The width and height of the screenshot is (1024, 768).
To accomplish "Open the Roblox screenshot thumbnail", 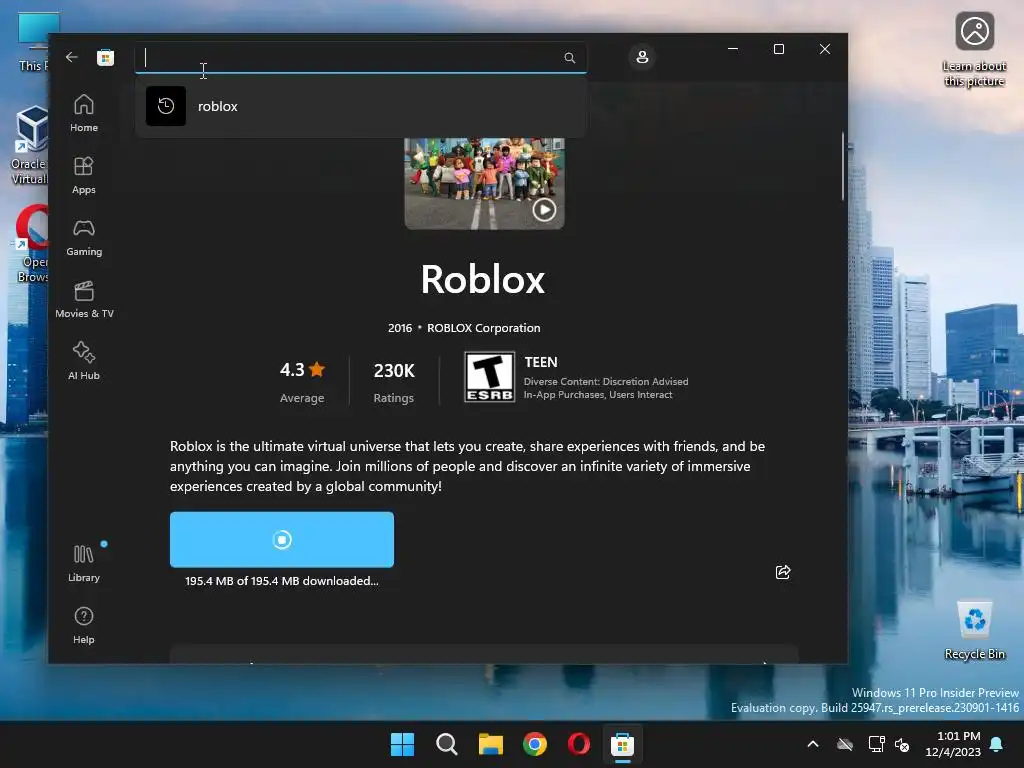I will tap(484, 184).
